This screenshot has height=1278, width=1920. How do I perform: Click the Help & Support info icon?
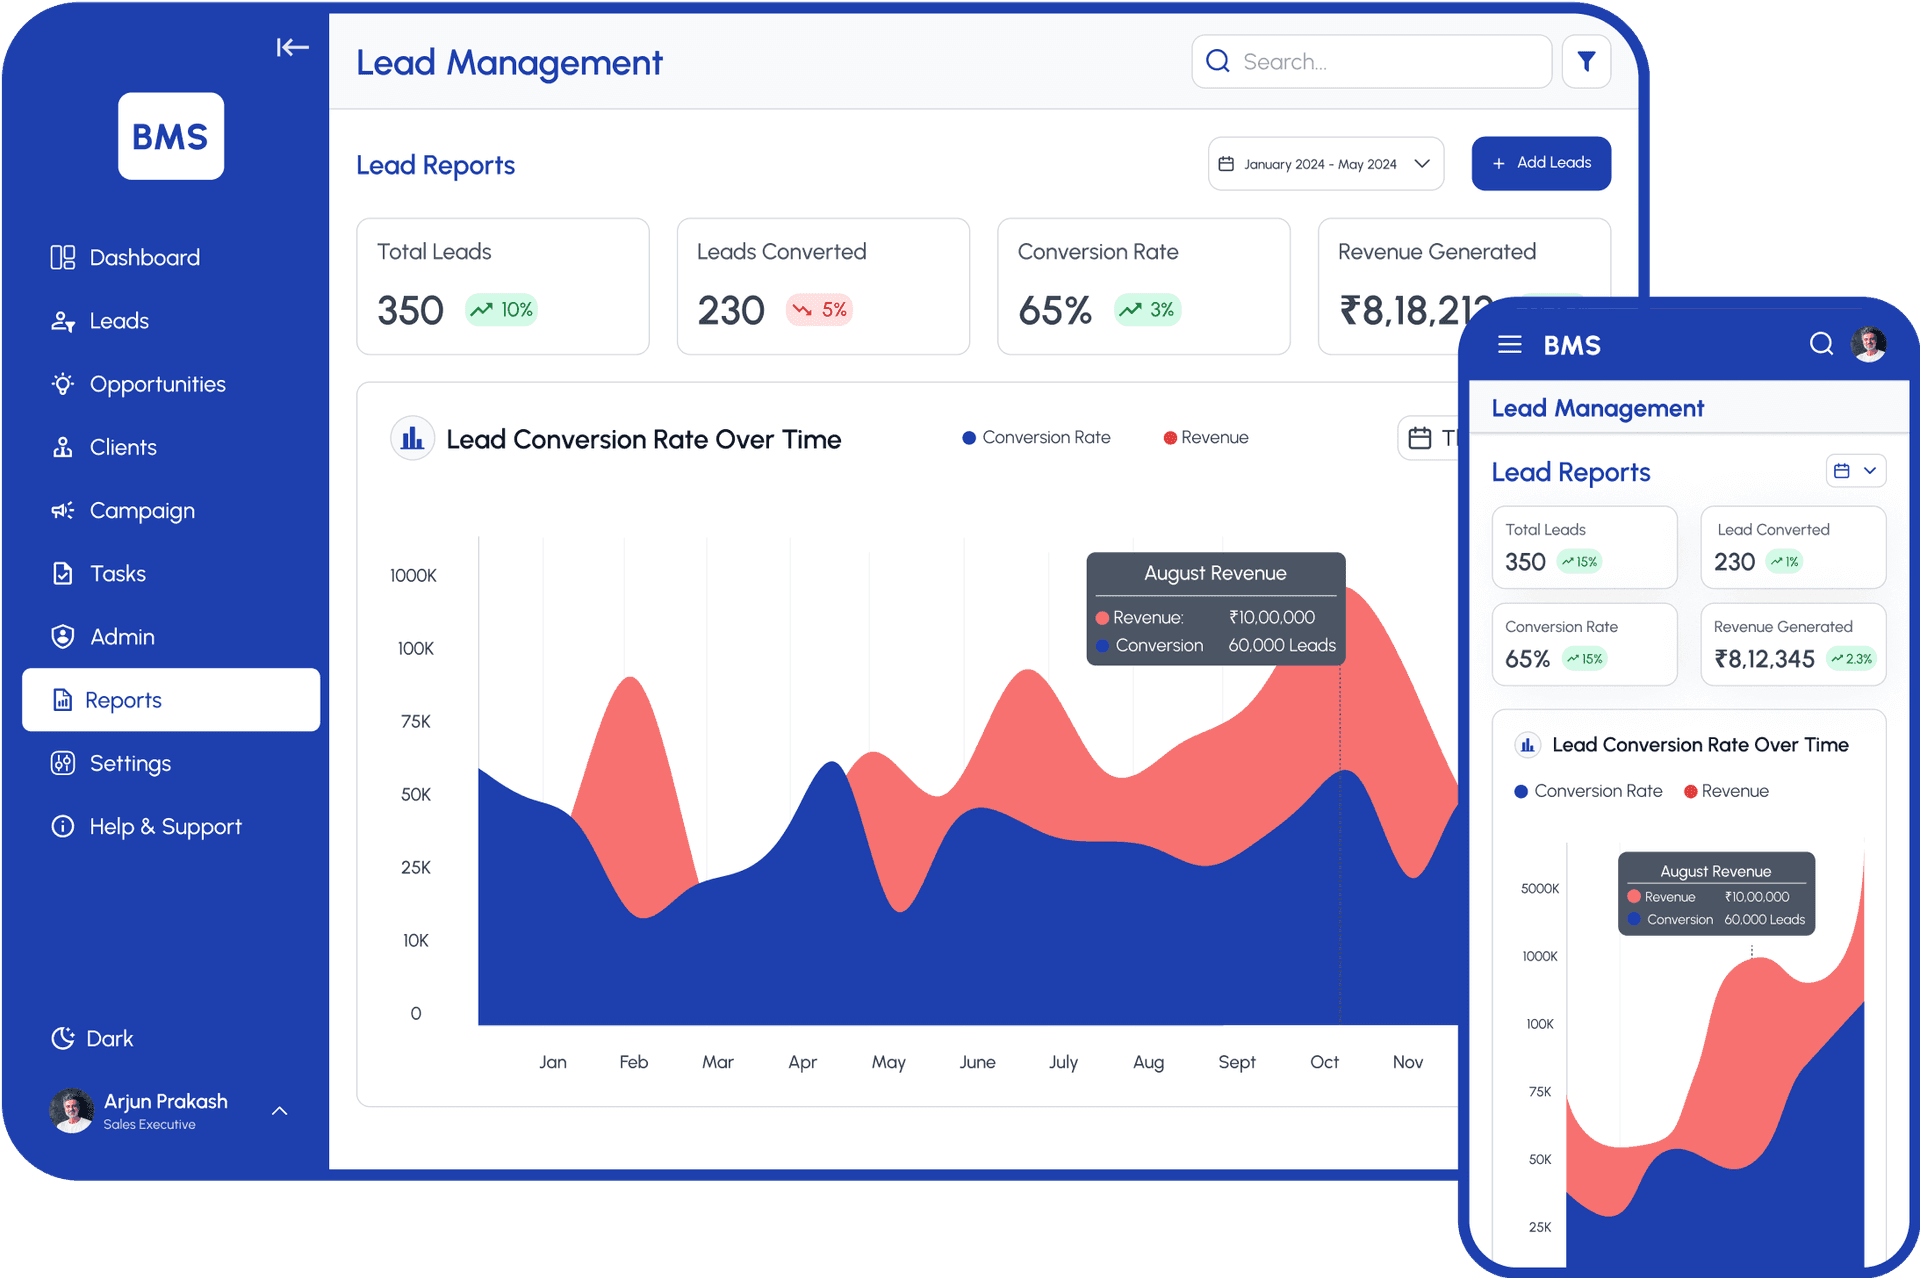click(63, 826)
